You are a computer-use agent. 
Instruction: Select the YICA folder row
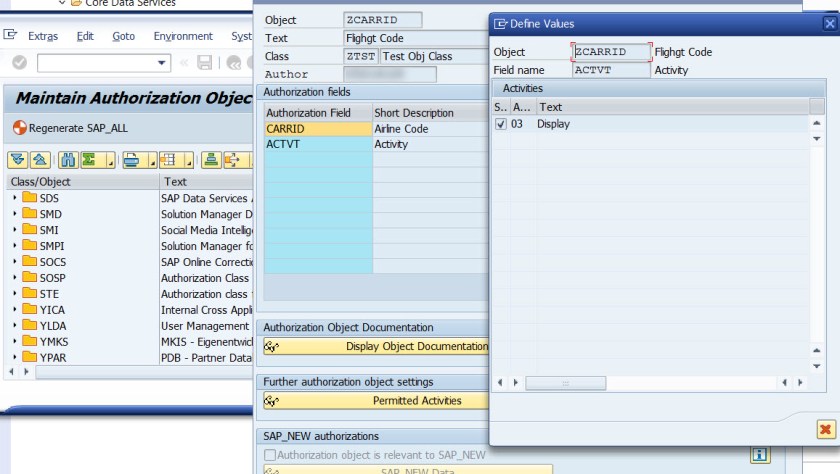(131, 310)
